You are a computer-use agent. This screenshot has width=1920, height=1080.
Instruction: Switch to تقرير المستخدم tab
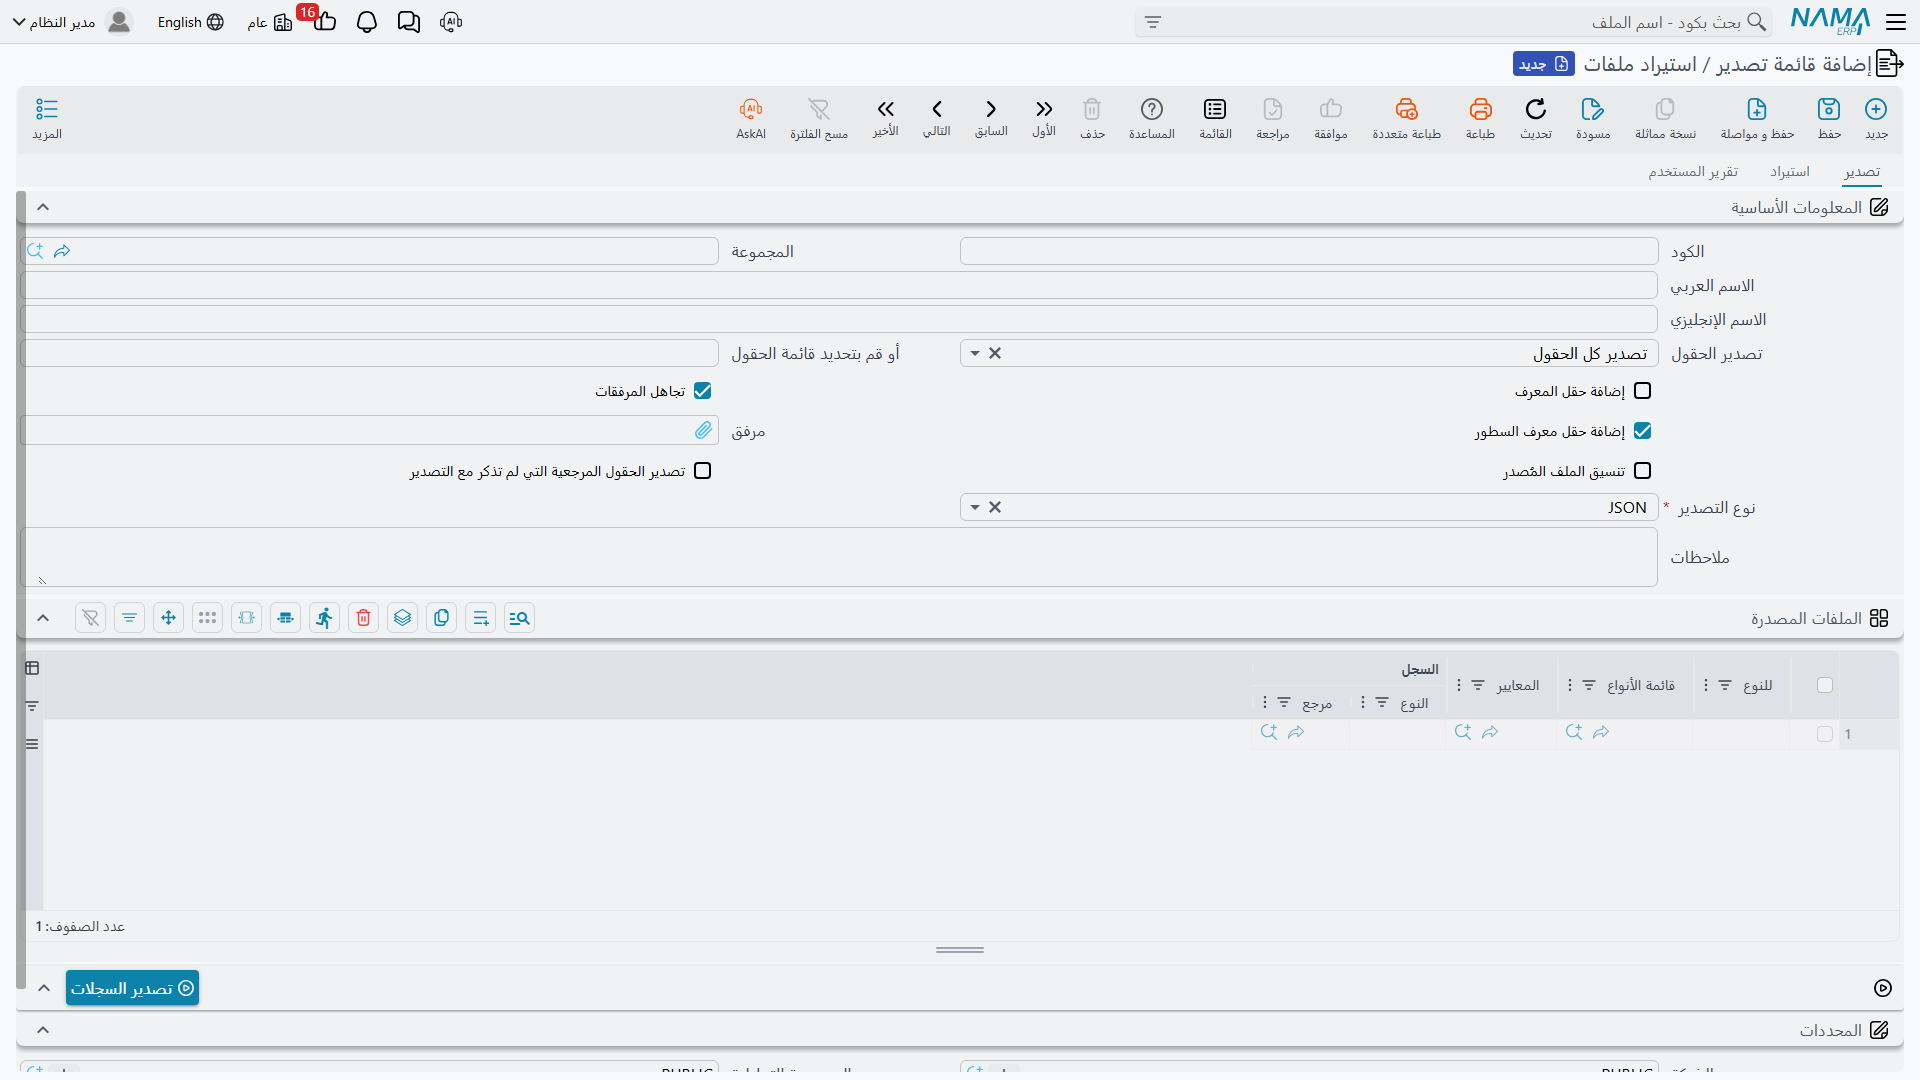[1693, 172]
